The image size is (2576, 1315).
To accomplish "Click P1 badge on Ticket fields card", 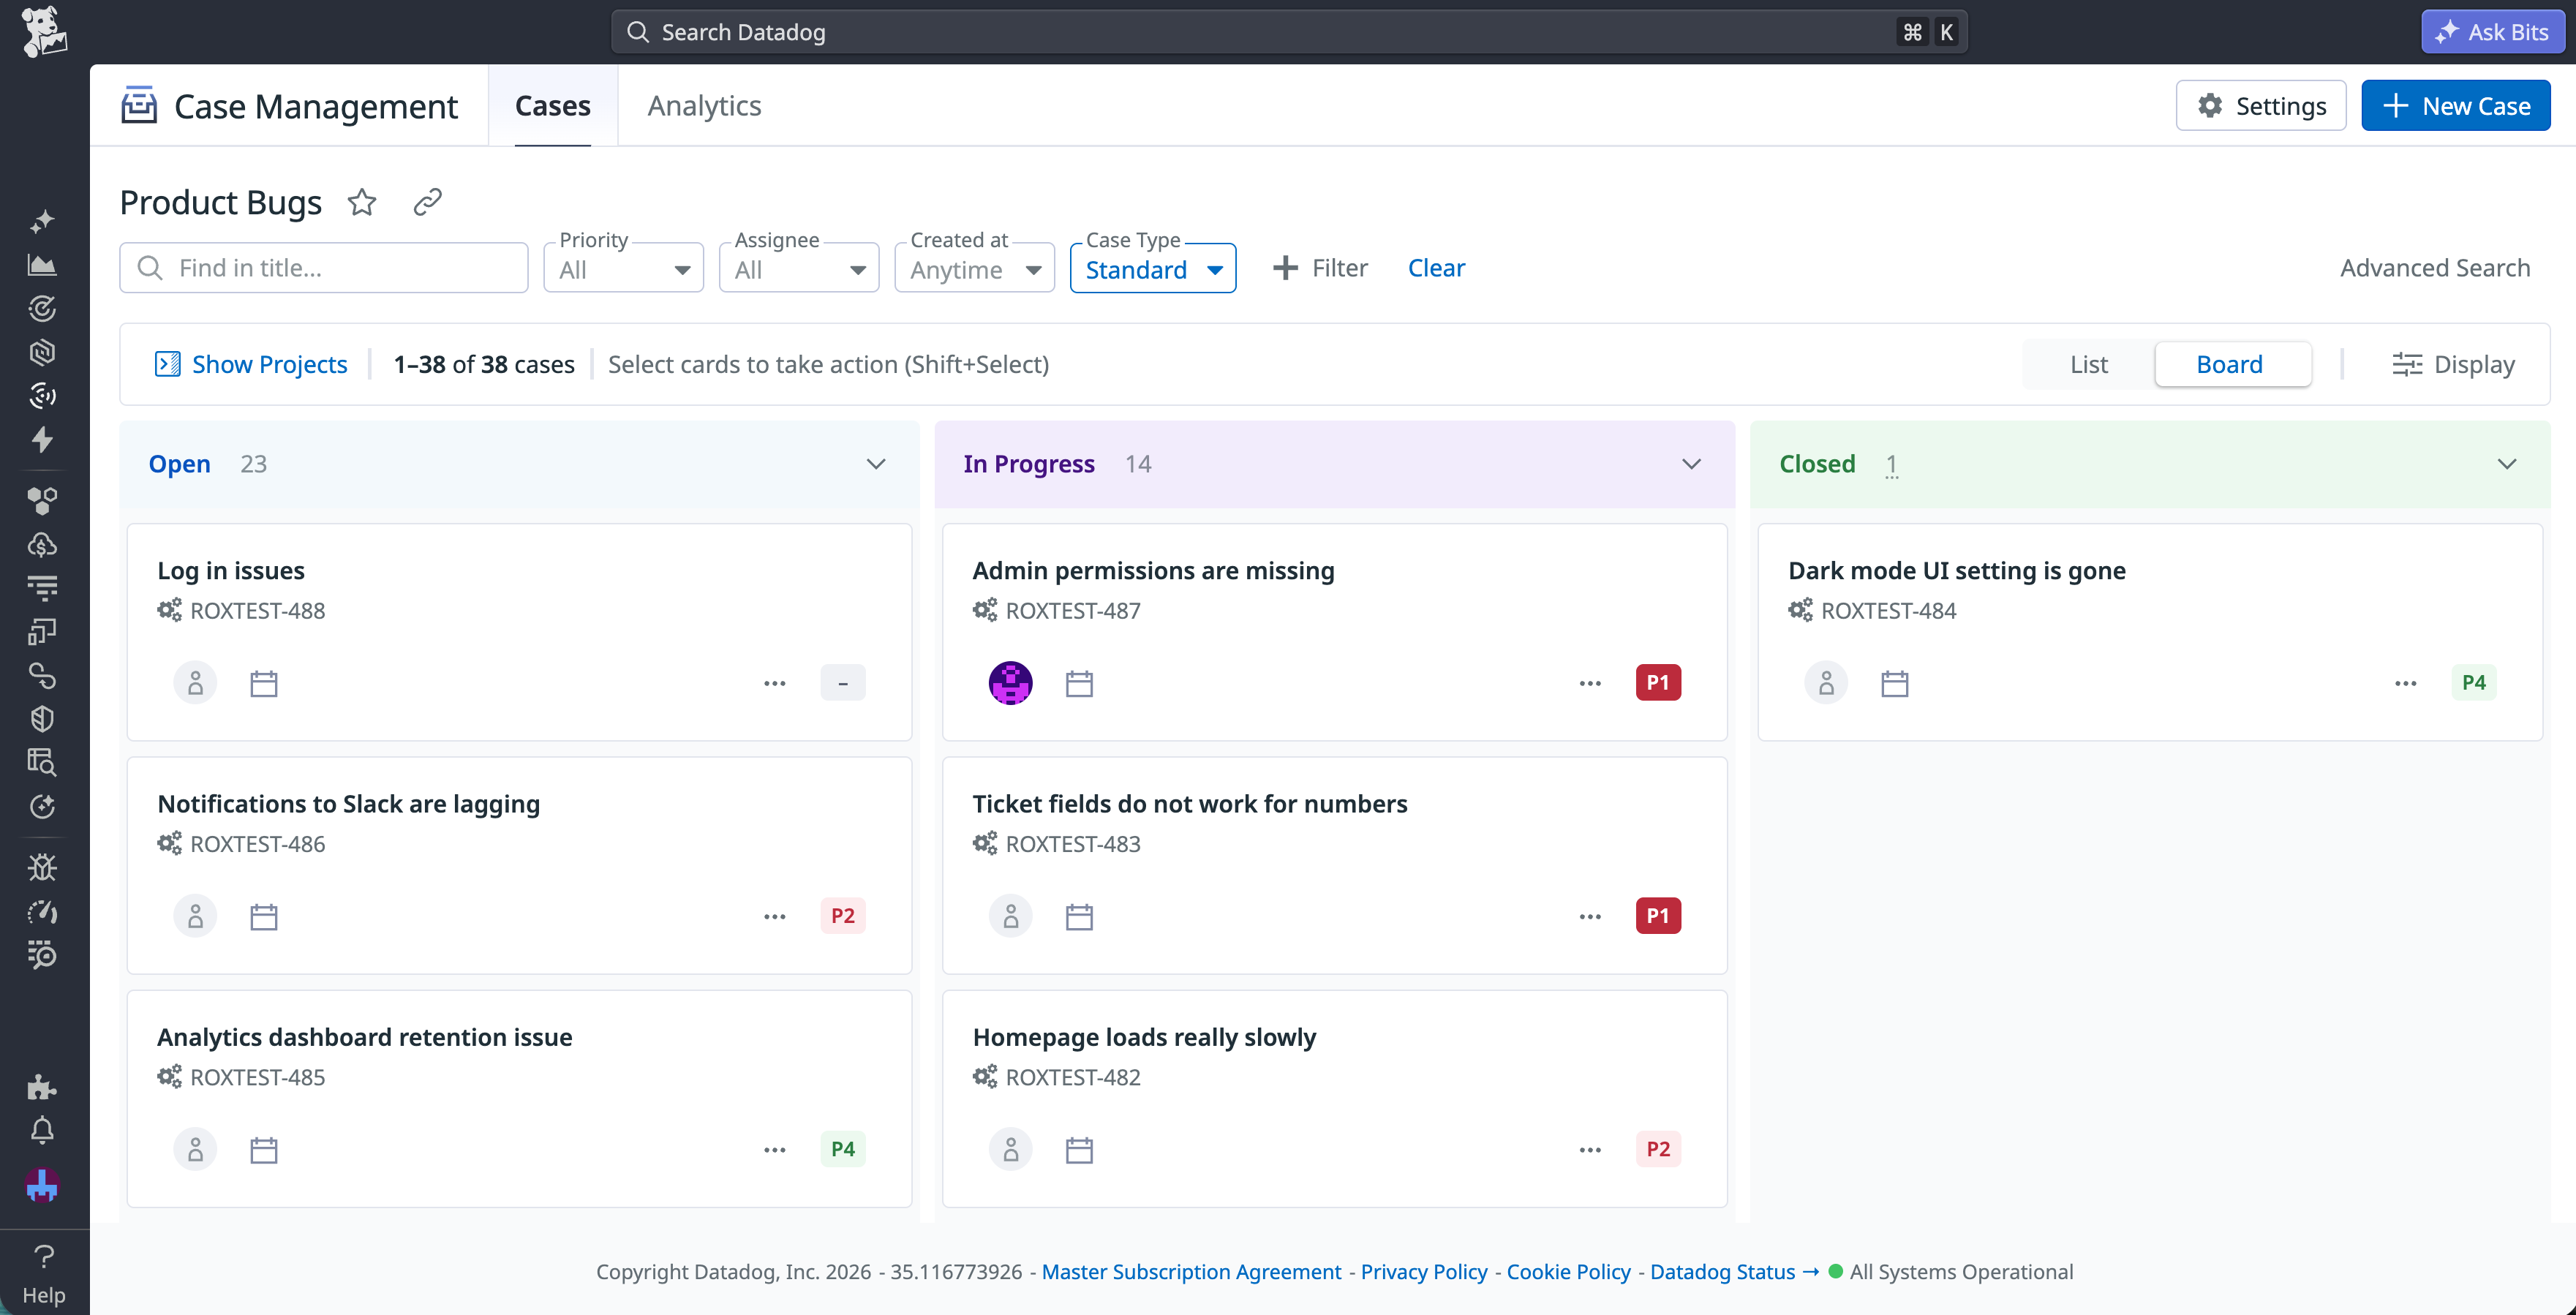I will coord(1658,916).
